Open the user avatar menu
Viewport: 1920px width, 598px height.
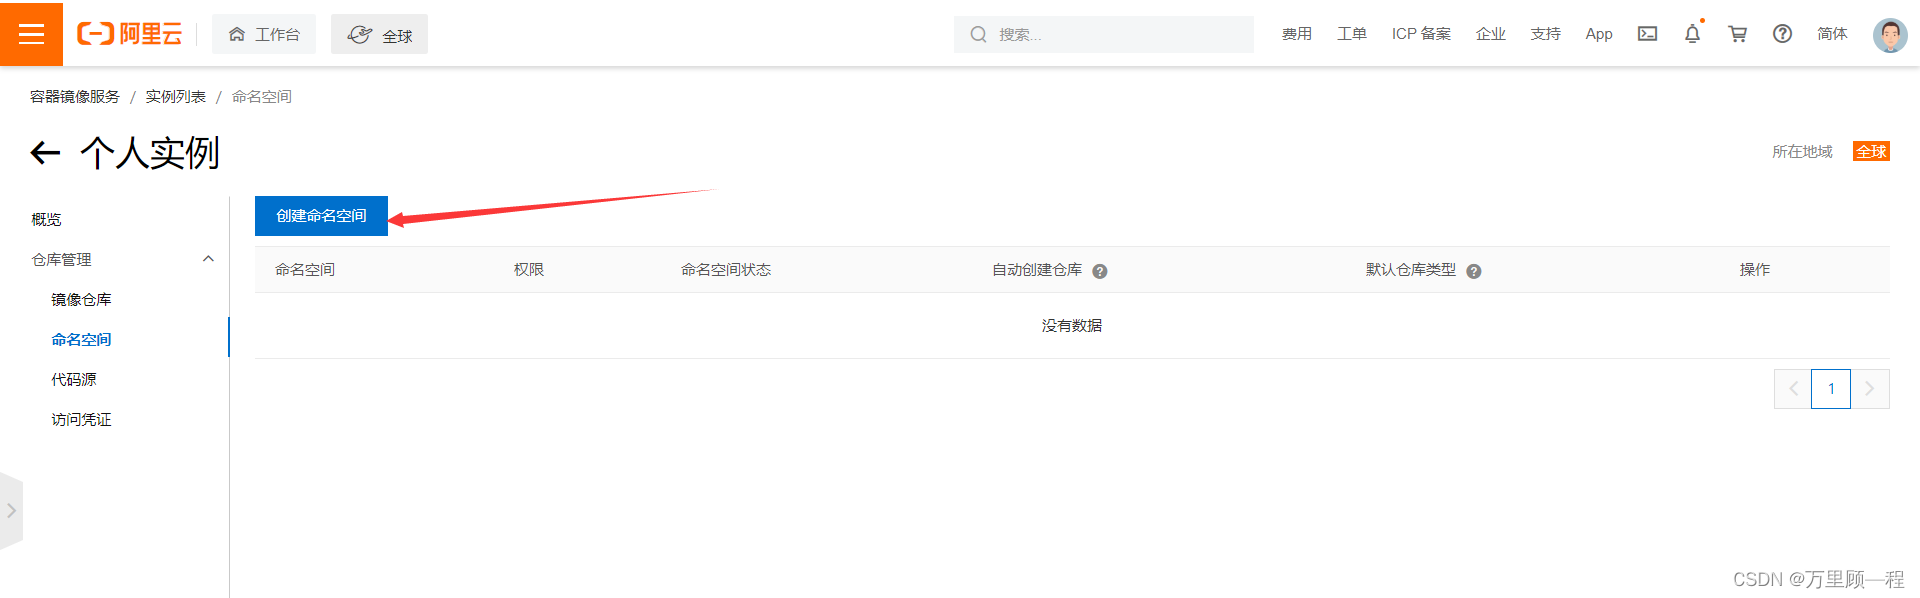tap(1889, 35)
